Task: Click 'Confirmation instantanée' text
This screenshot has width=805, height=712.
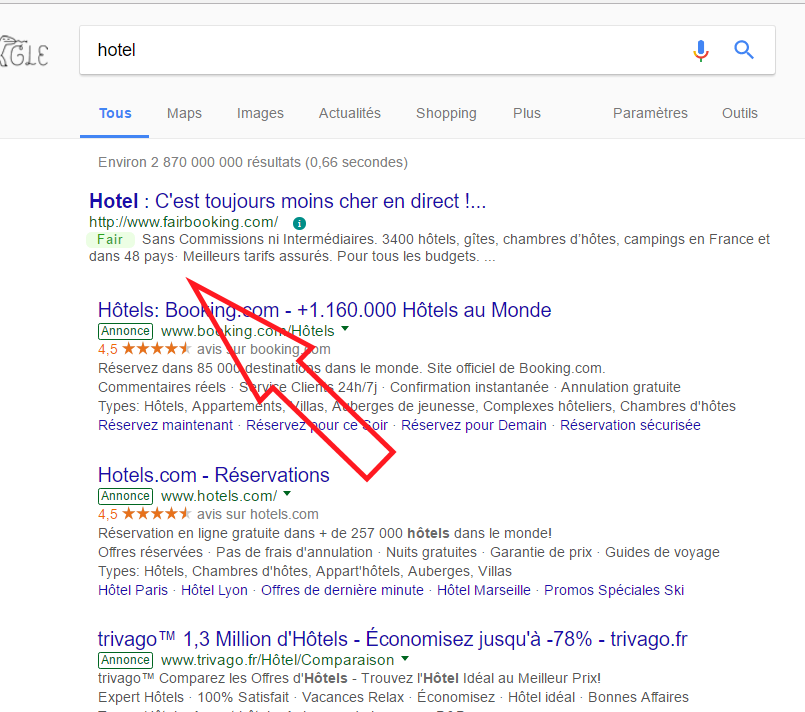Action: [x=469, y=387]
